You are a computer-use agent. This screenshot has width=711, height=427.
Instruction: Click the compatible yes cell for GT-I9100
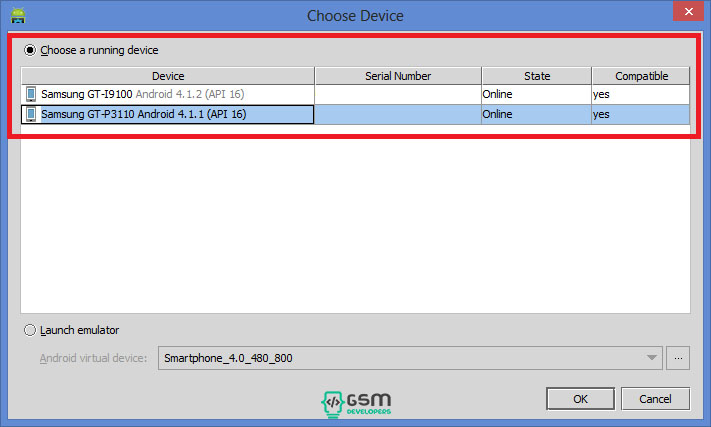(641, 94)
